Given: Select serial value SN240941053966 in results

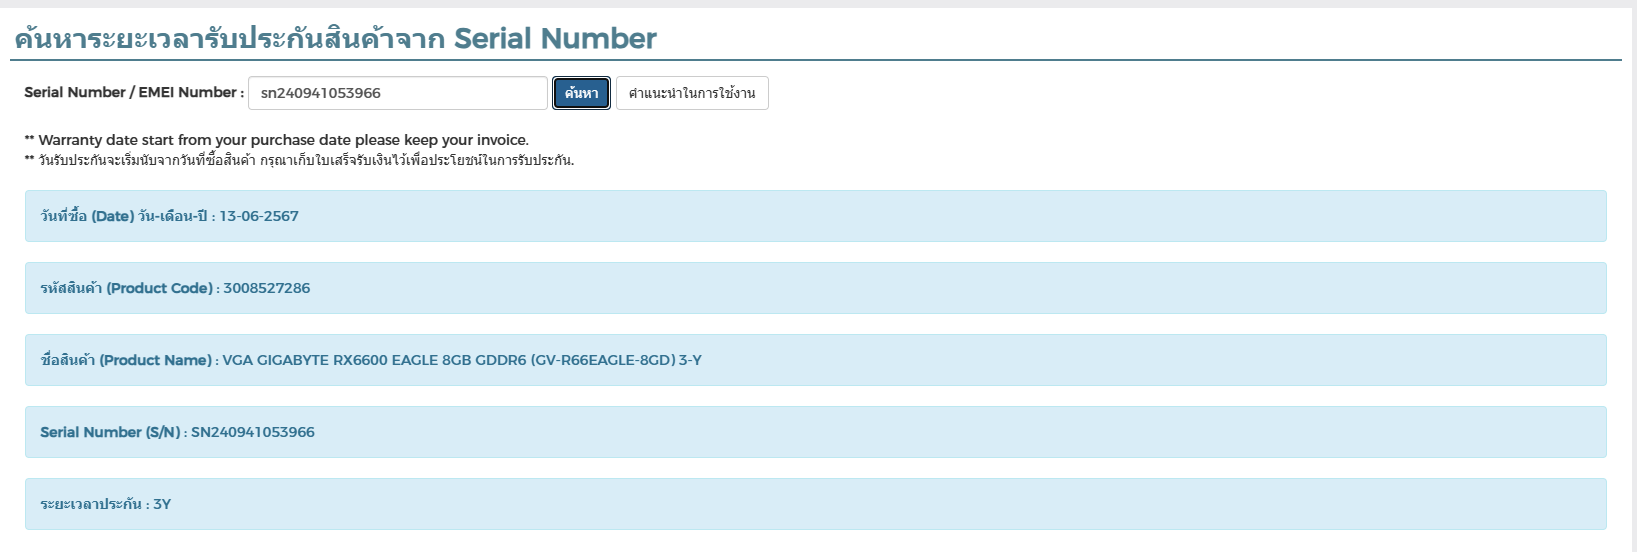Looking at the screenshot, I should click(253, 432).
